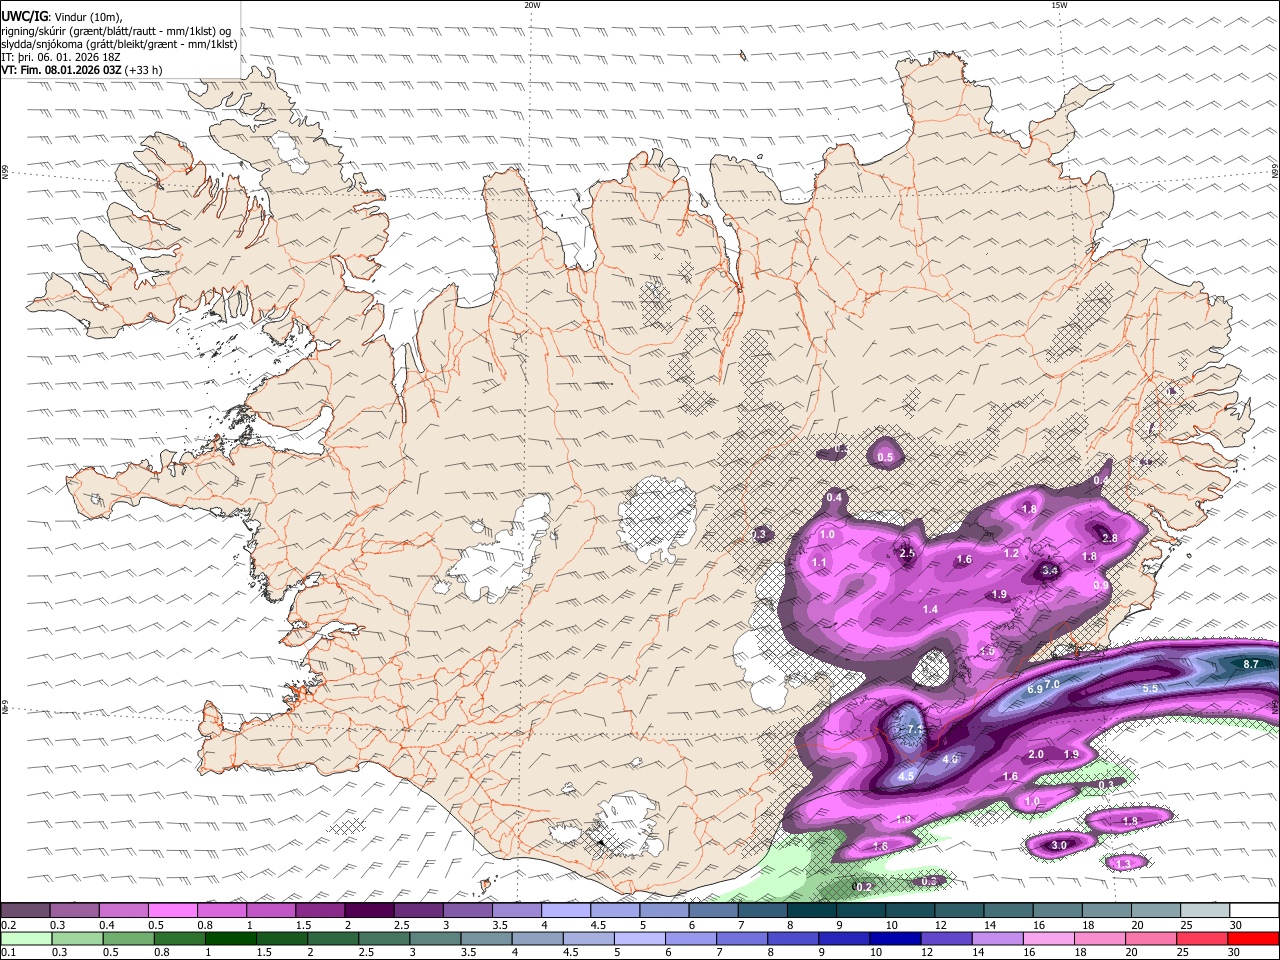Click the bright pink snow swatch labeled 0.5
The width and height of the screenshot is (1280, 960).
point(172,911)
